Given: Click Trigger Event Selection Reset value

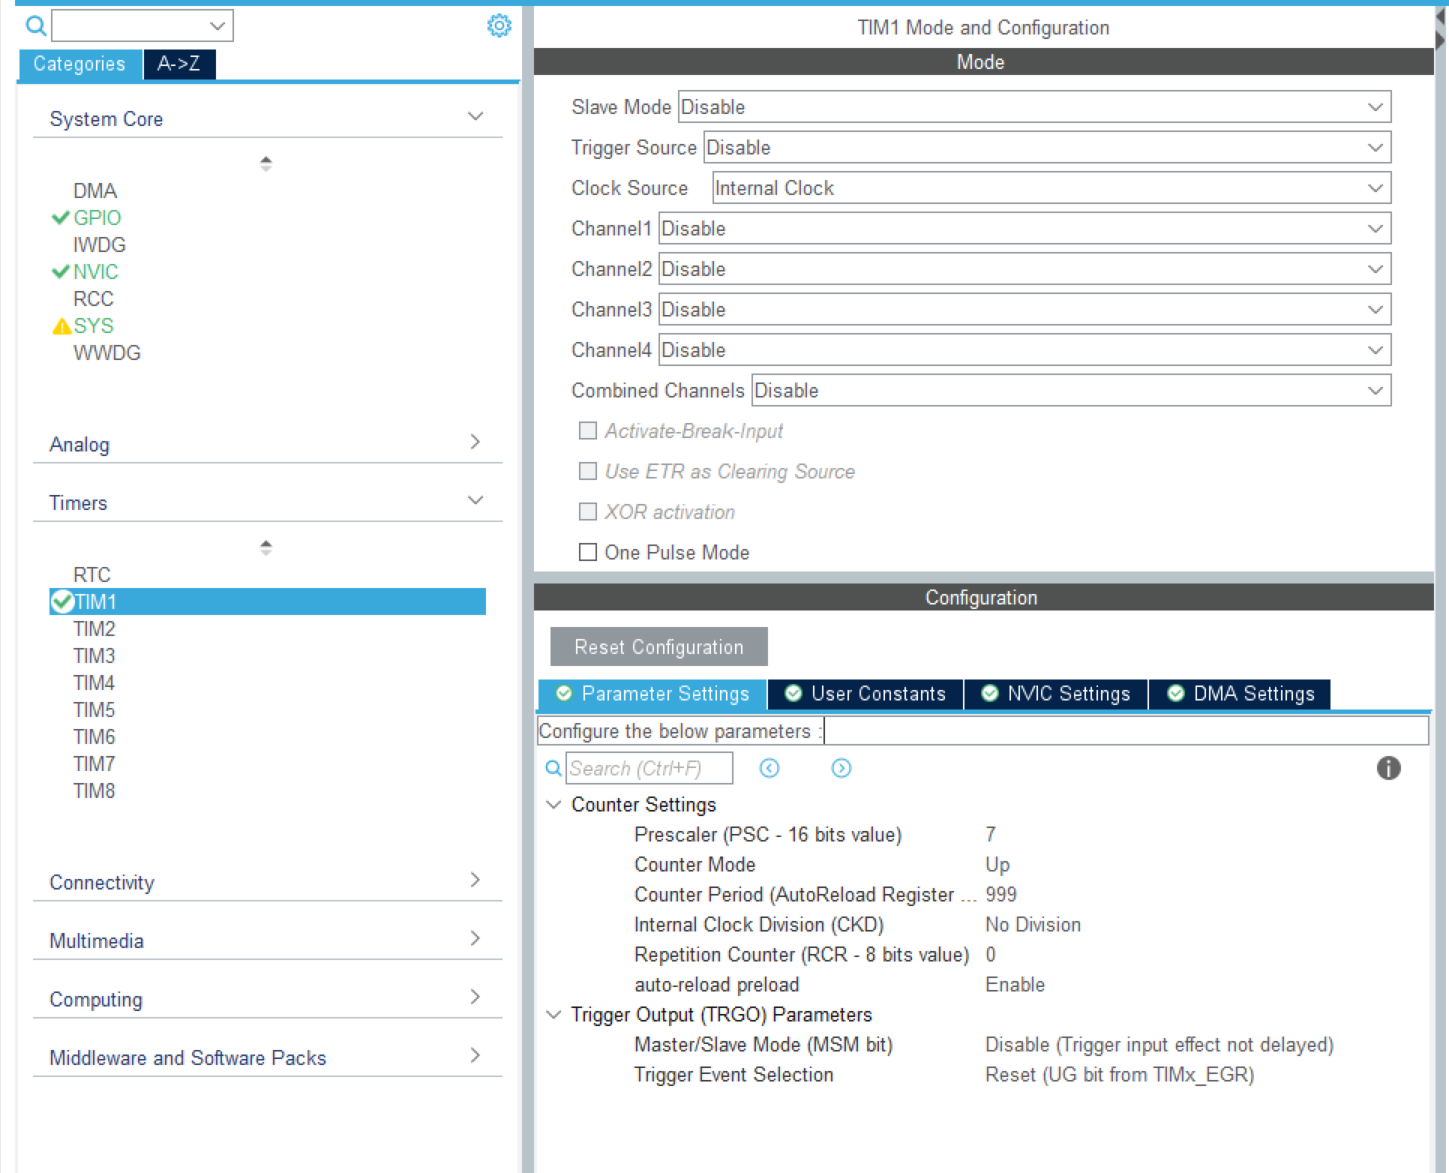Looking at the screenshot, I should (x=1120, y=1074).
